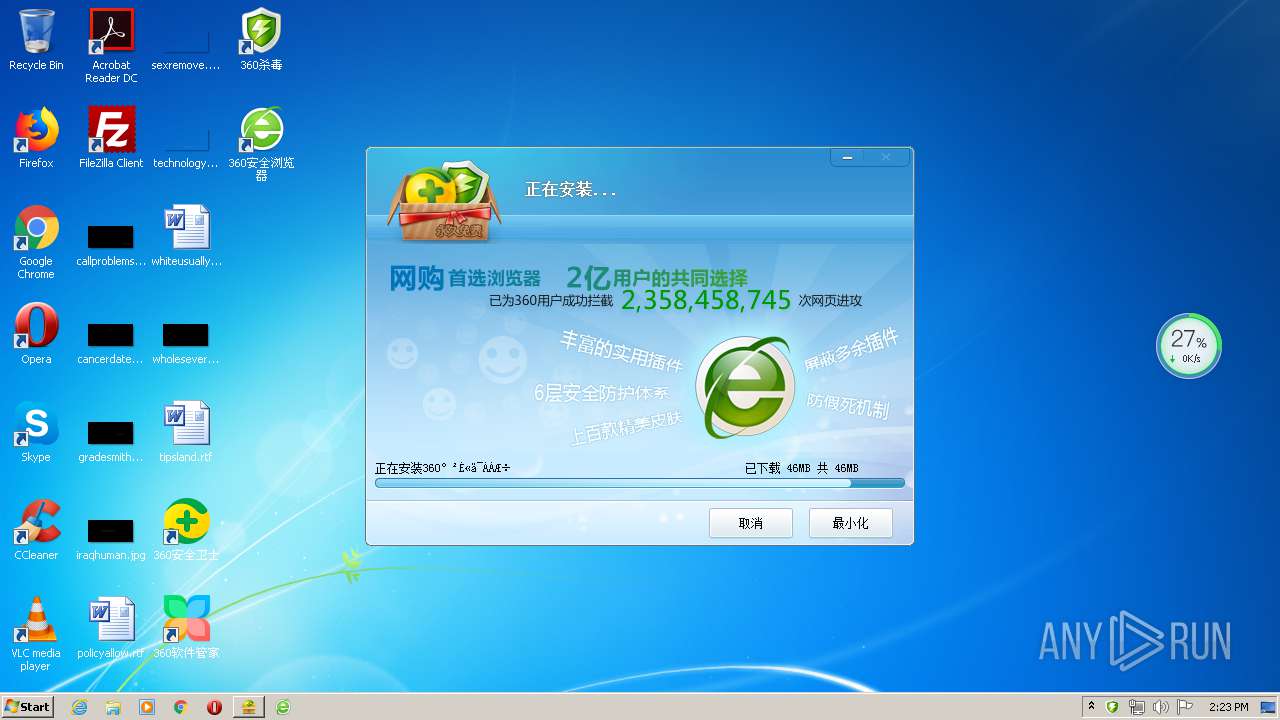
Task: Open 360软件管家 desktop shortcut
Action: click(186, 628)
